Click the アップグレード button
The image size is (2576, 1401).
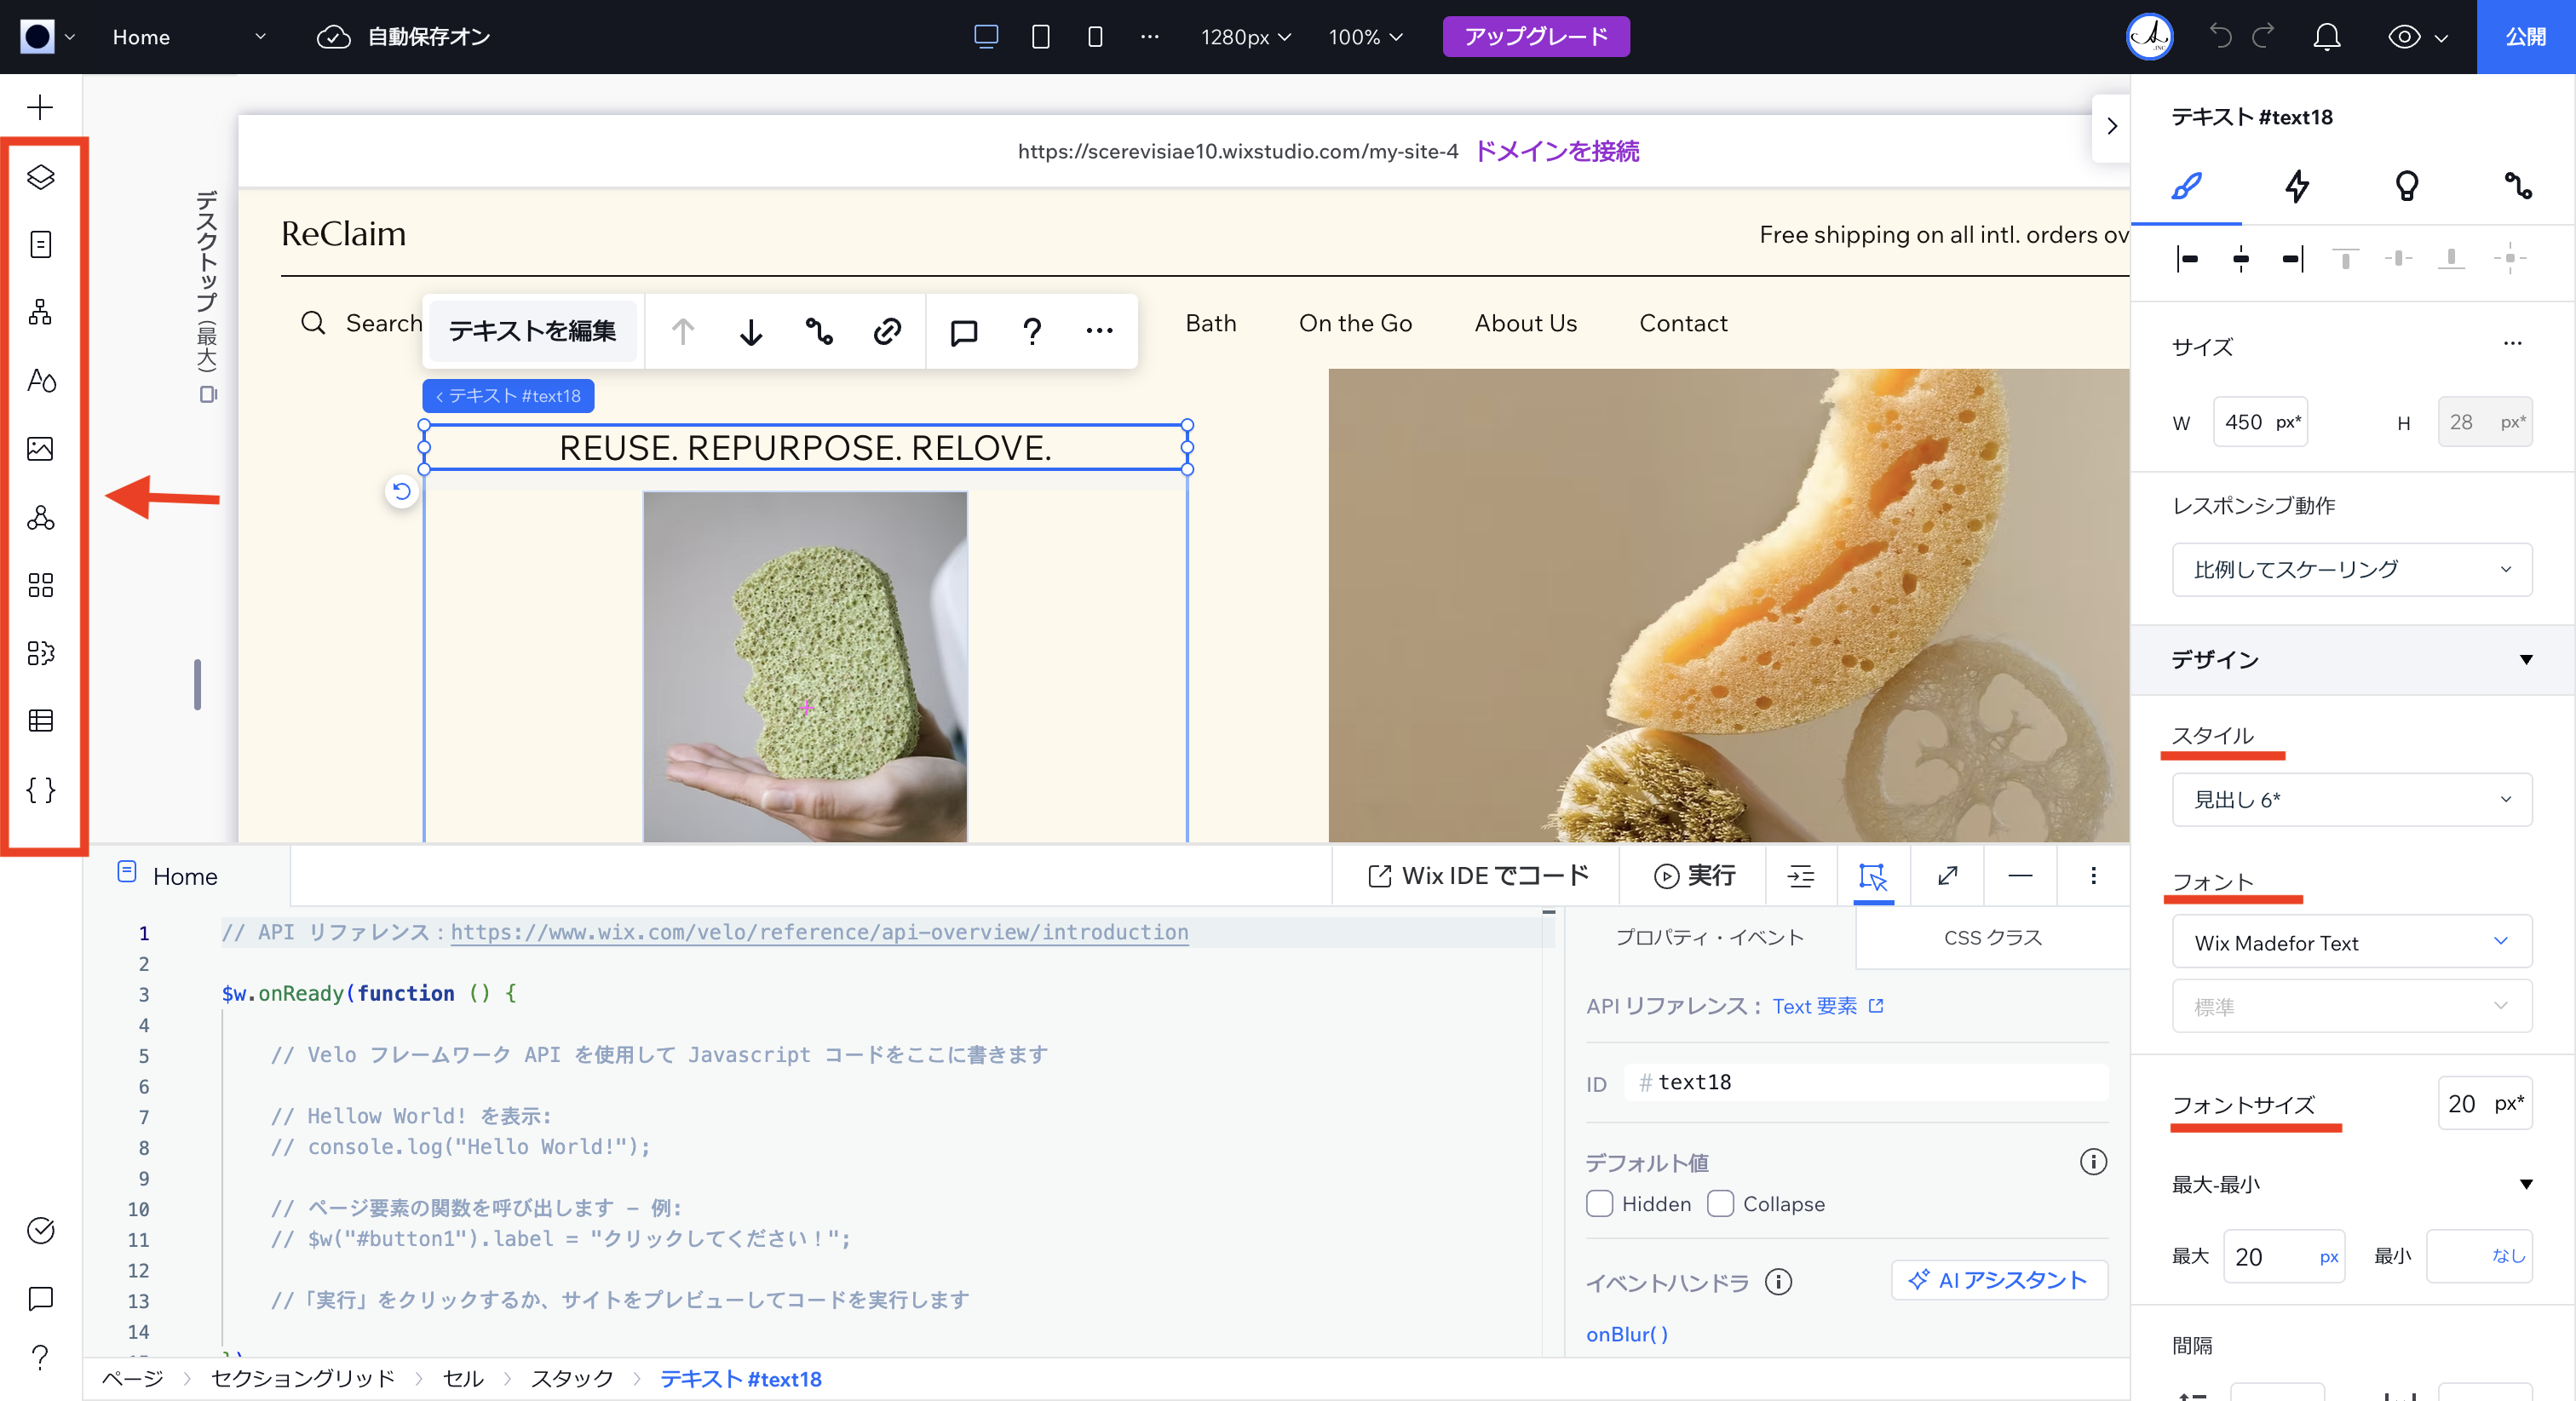pyautogui.click(x=1535, y=36)
